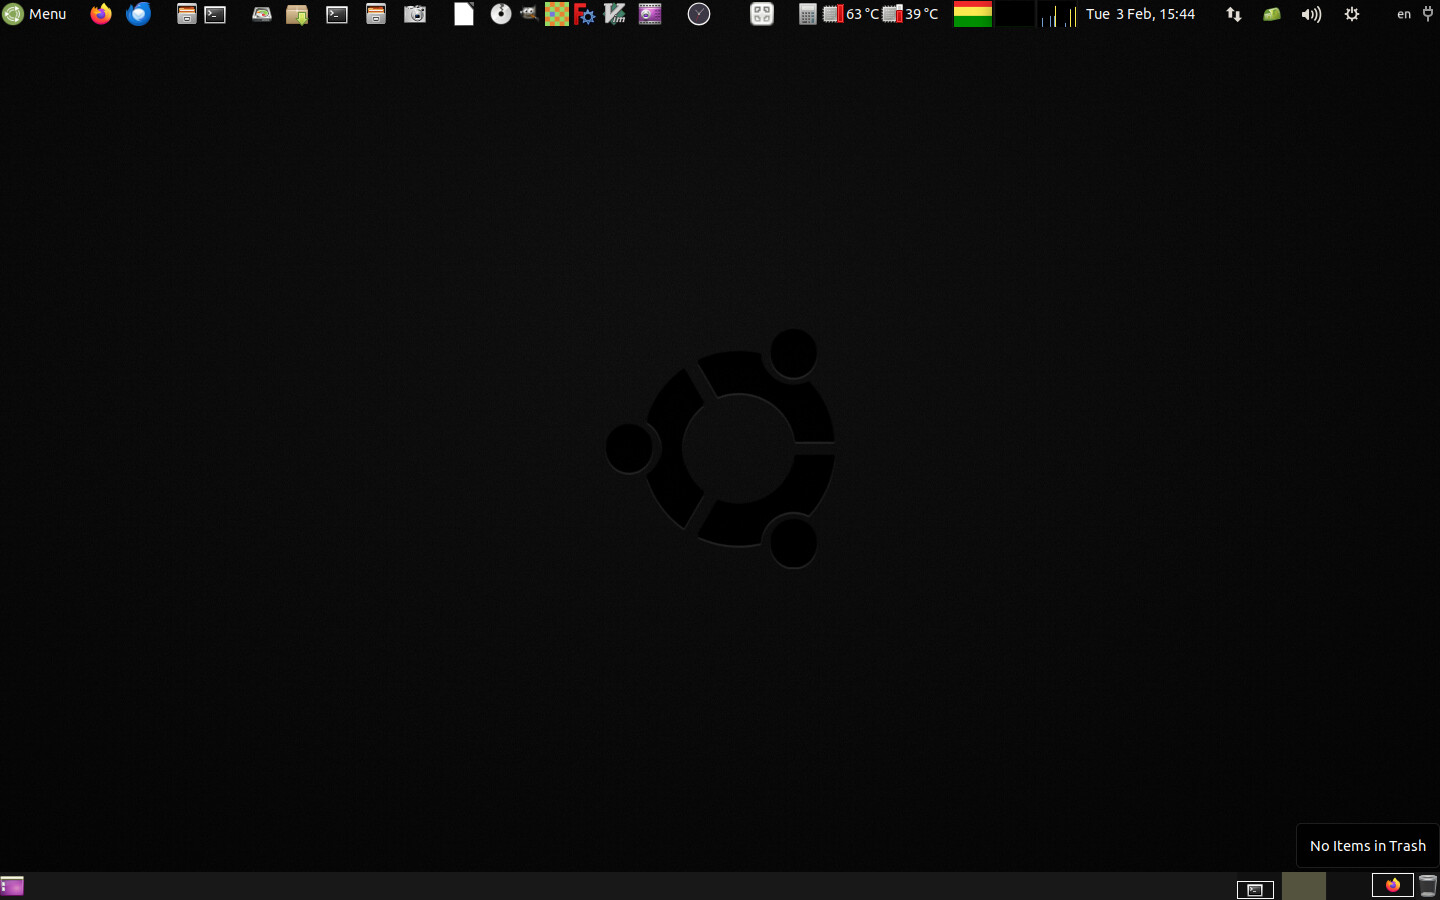This screenshot has height=900, width=1440.
Task: Launch Firefox from the top panel
Action: click(x=101, y=14)
